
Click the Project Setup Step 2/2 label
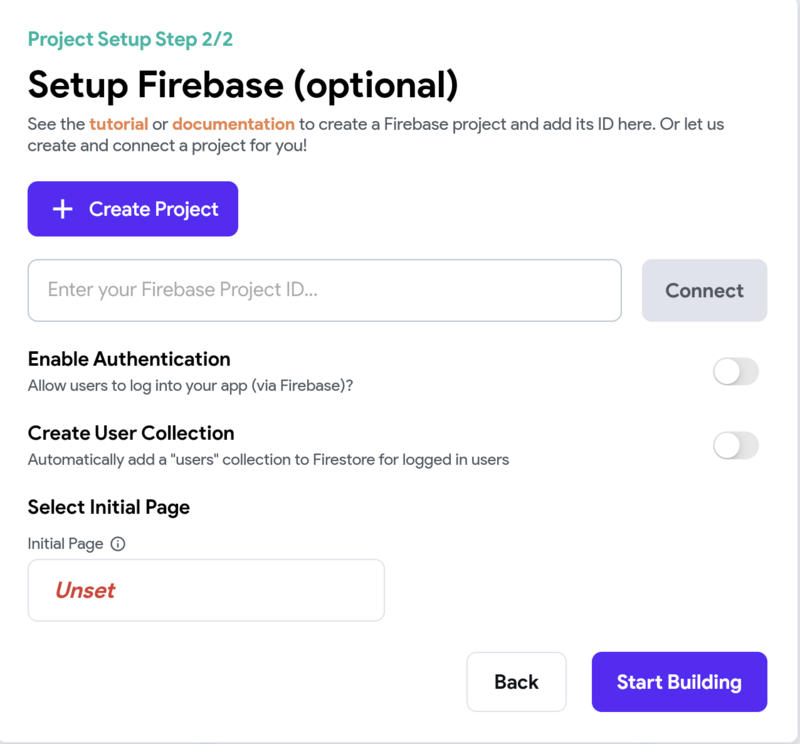click(x=130, y=40)
